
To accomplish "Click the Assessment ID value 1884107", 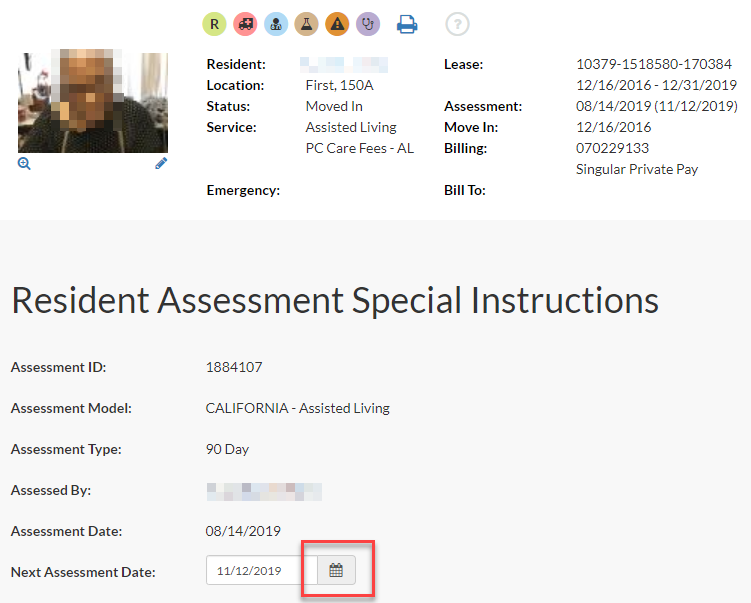I will (234, 367).
